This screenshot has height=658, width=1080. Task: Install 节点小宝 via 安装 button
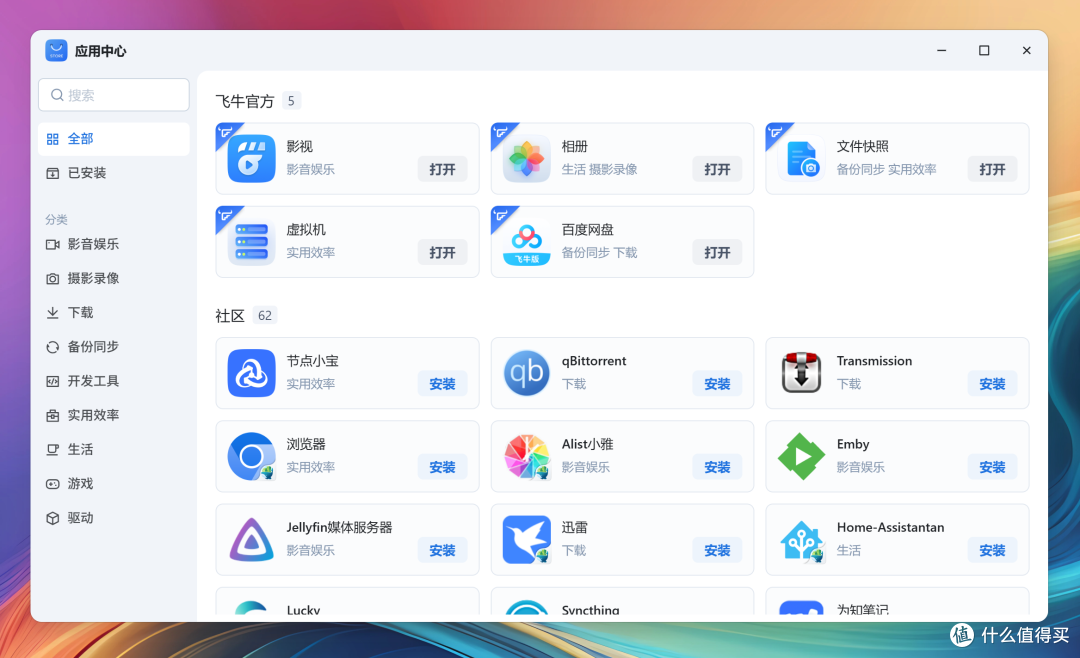[442, 384]
